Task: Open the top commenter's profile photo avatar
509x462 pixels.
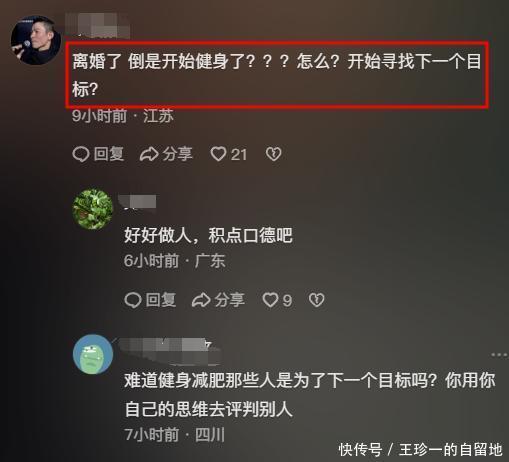Action: pyautogui.click(x=36, y=40)
